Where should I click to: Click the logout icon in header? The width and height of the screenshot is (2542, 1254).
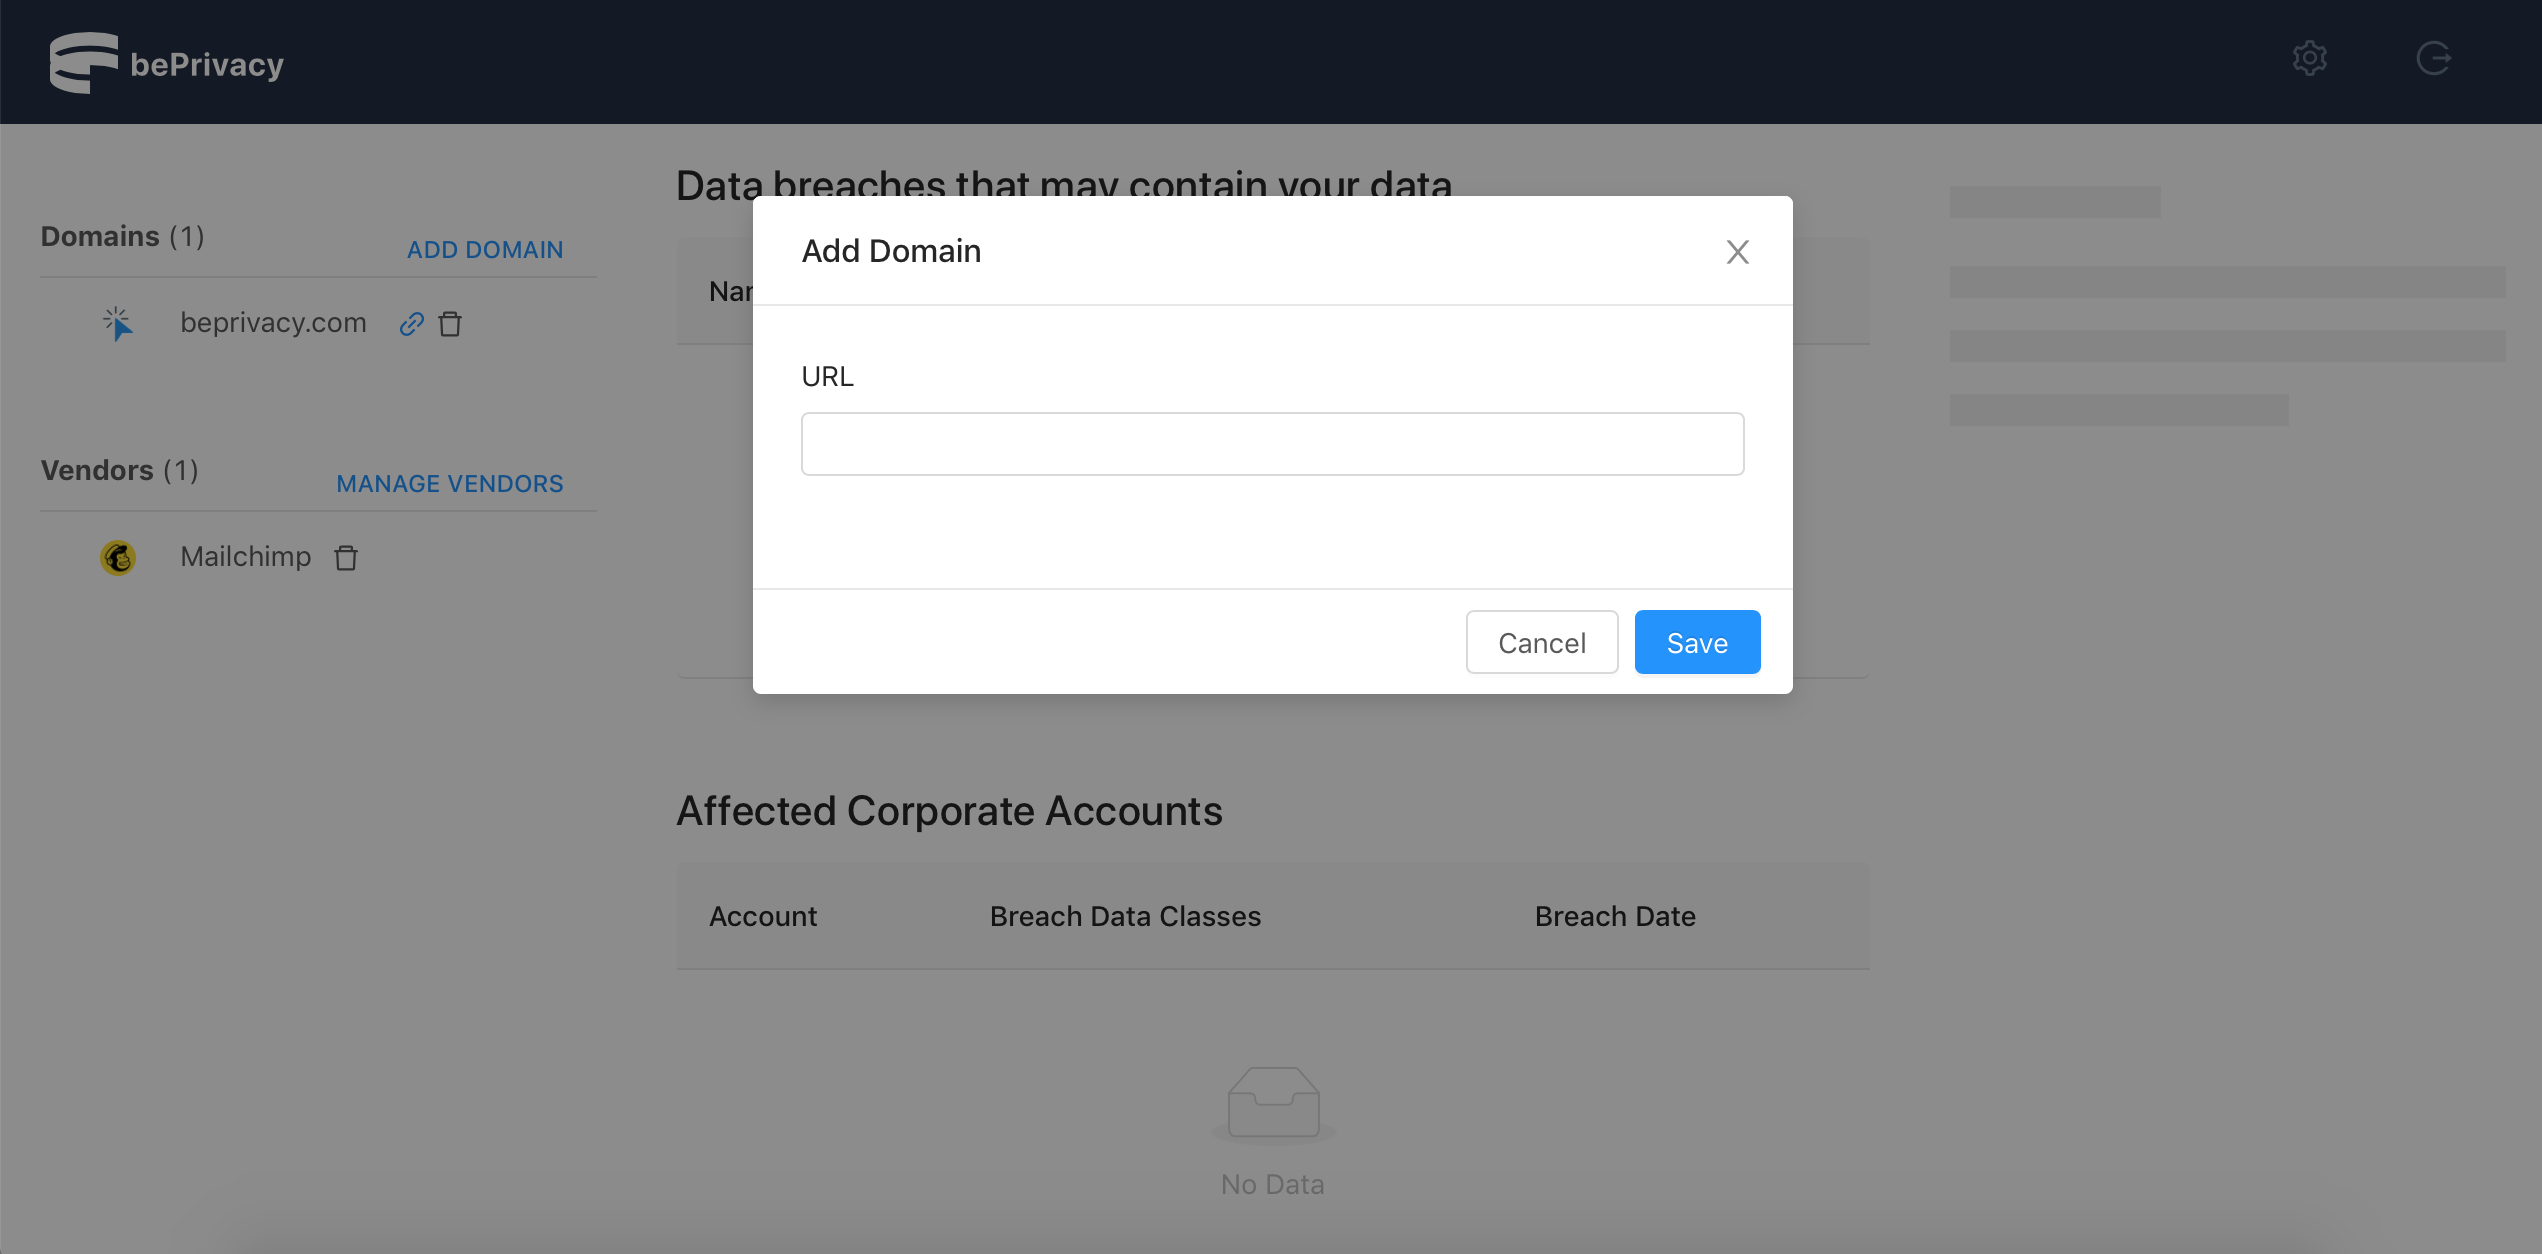(x=2433, y=58)
